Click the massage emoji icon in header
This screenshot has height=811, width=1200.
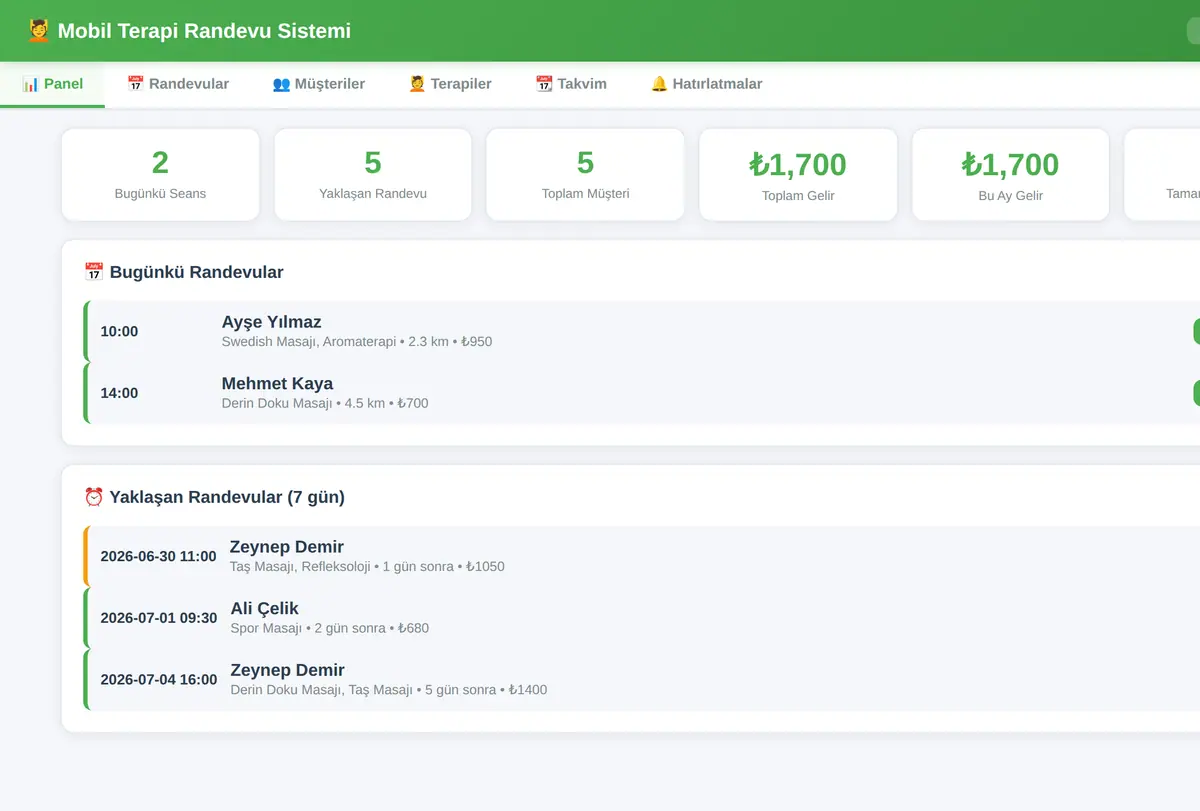pyautogui.click(x=39, y=31)
